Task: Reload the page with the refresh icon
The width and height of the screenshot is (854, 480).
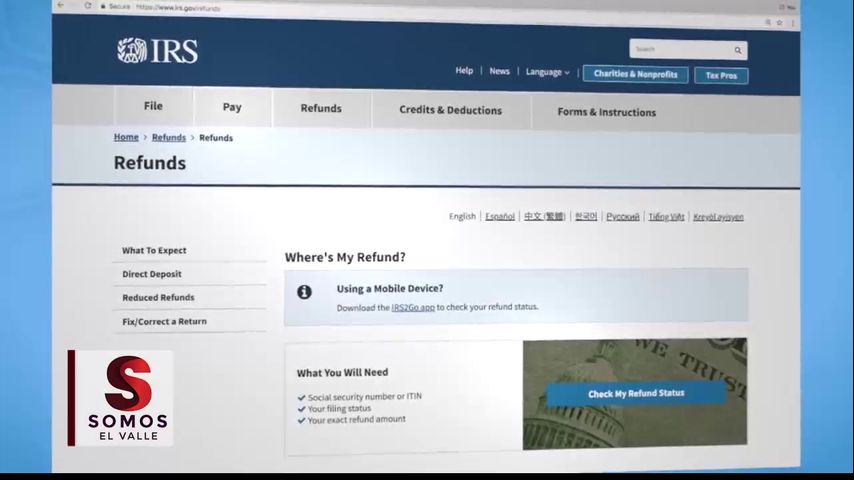Action: [88, 6]
